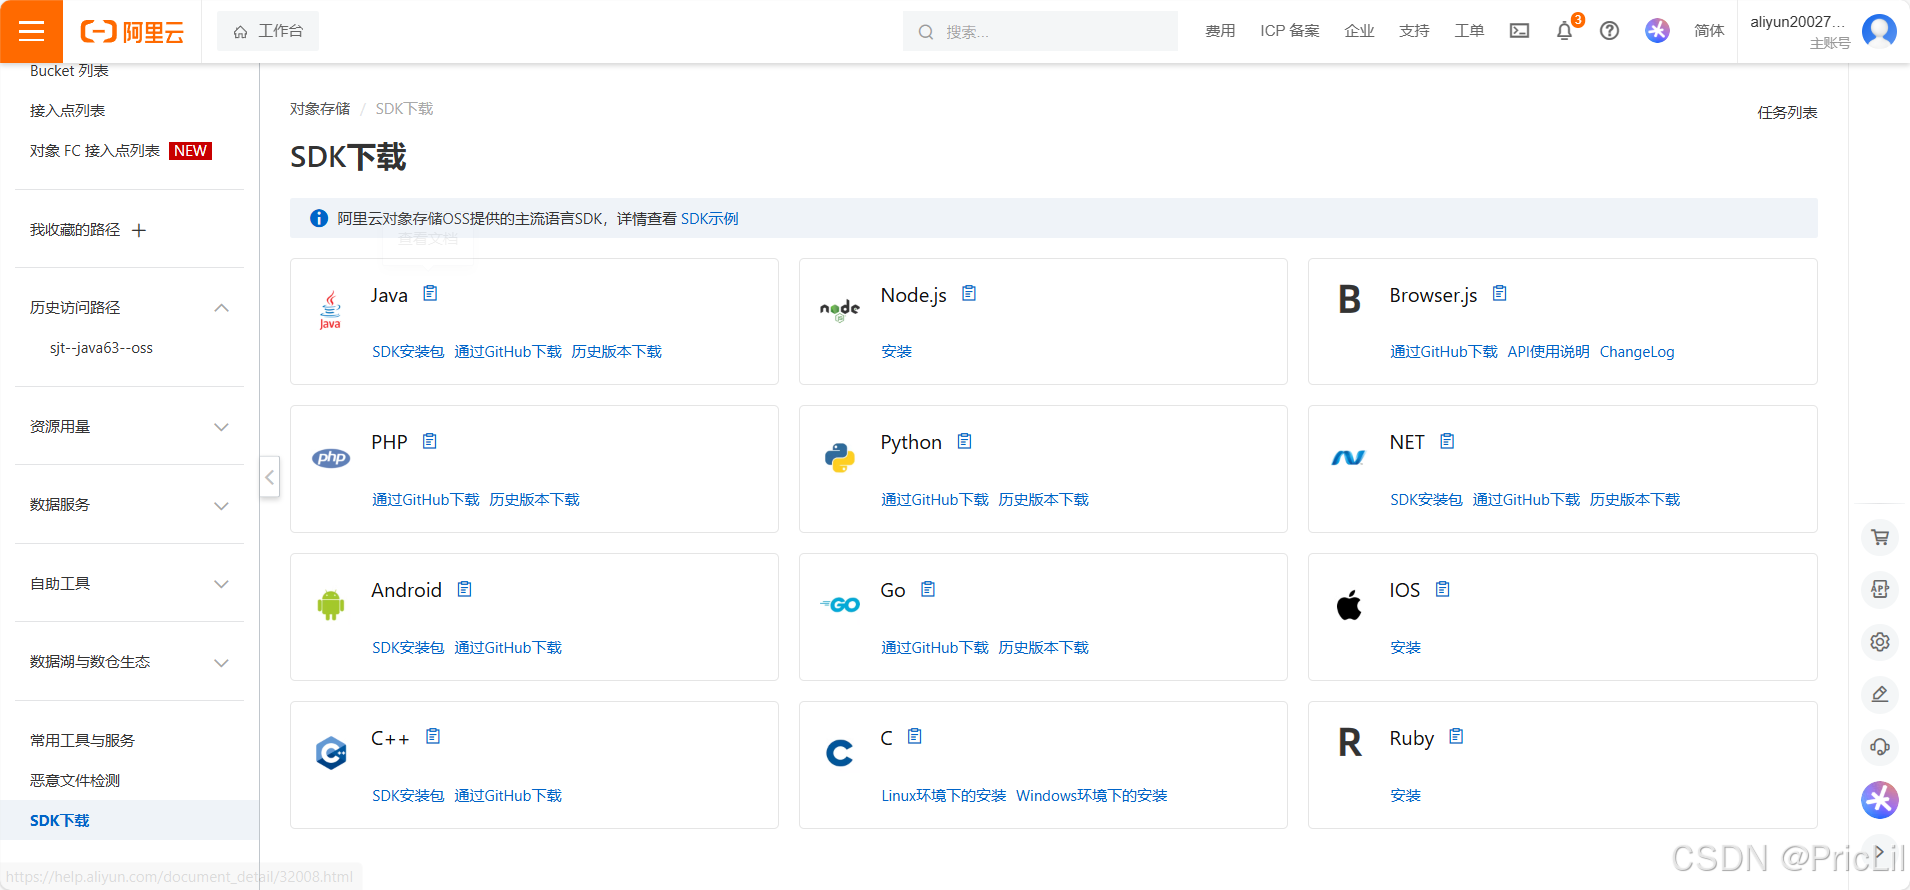
Task: Open the 工作台 workbench tab
Action: pos(268,31)
